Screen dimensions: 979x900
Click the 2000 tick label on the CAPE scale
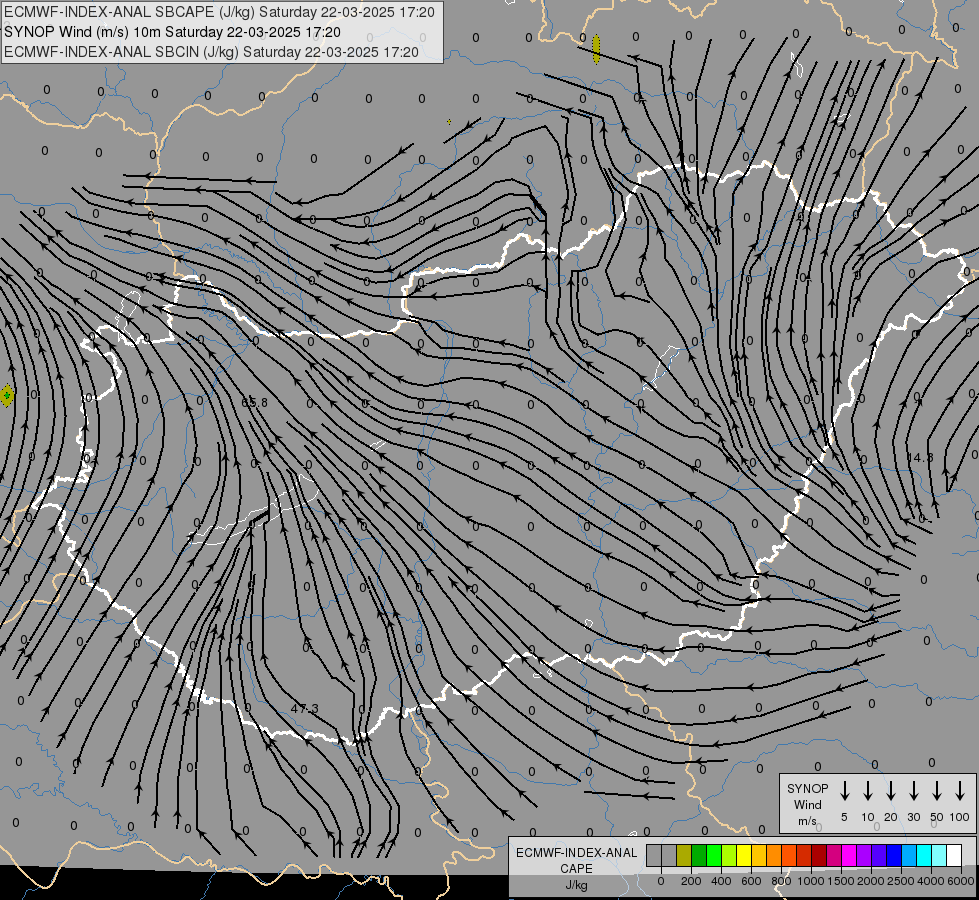pyautogui.click(x=870, y=881)
